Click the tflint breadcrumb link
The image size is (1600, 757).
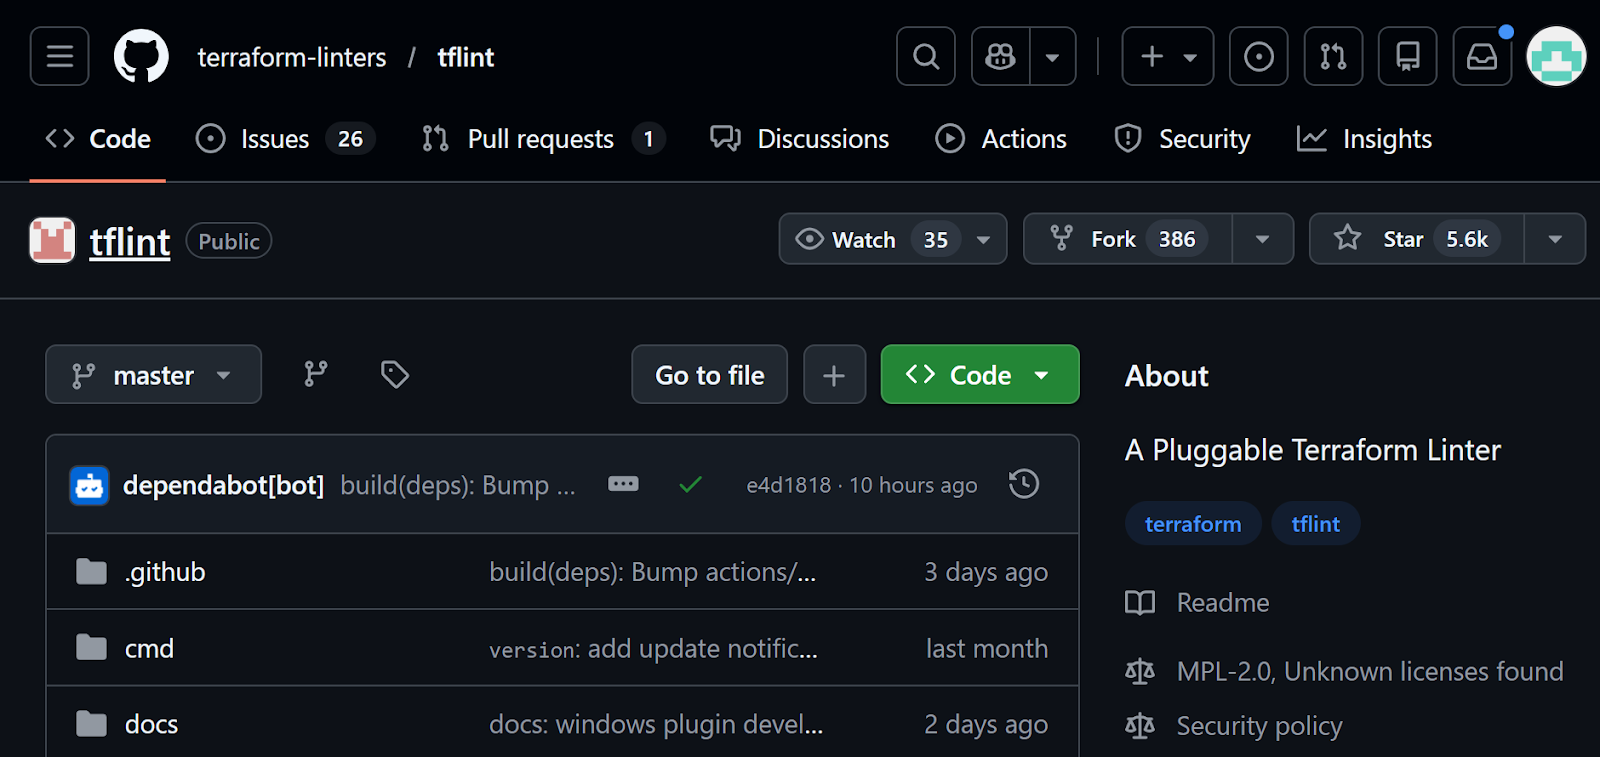coord(466,57)
